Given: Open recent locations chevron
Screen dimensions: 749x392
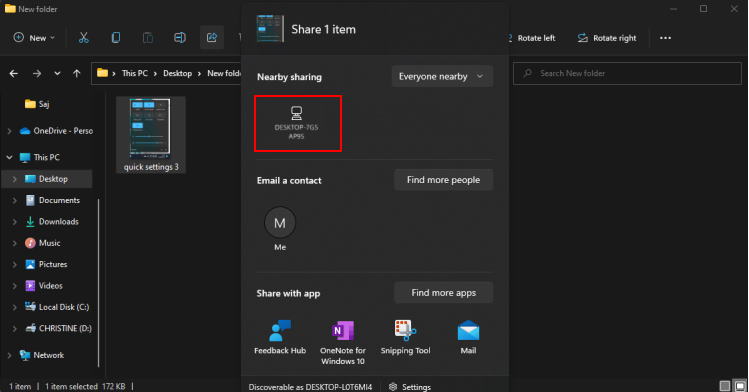Looking at the screenshot, I should click(x=57, y=74).
